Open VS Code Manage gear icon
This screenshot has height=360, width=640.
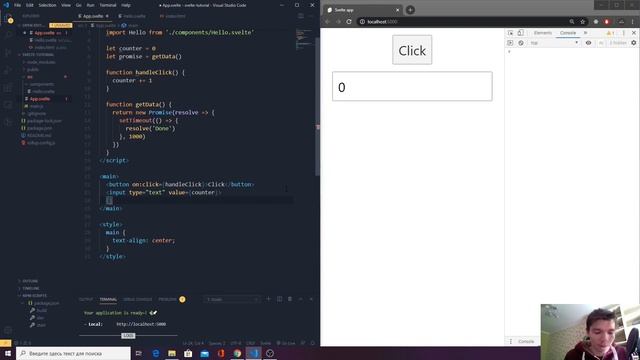click(8, 330)
